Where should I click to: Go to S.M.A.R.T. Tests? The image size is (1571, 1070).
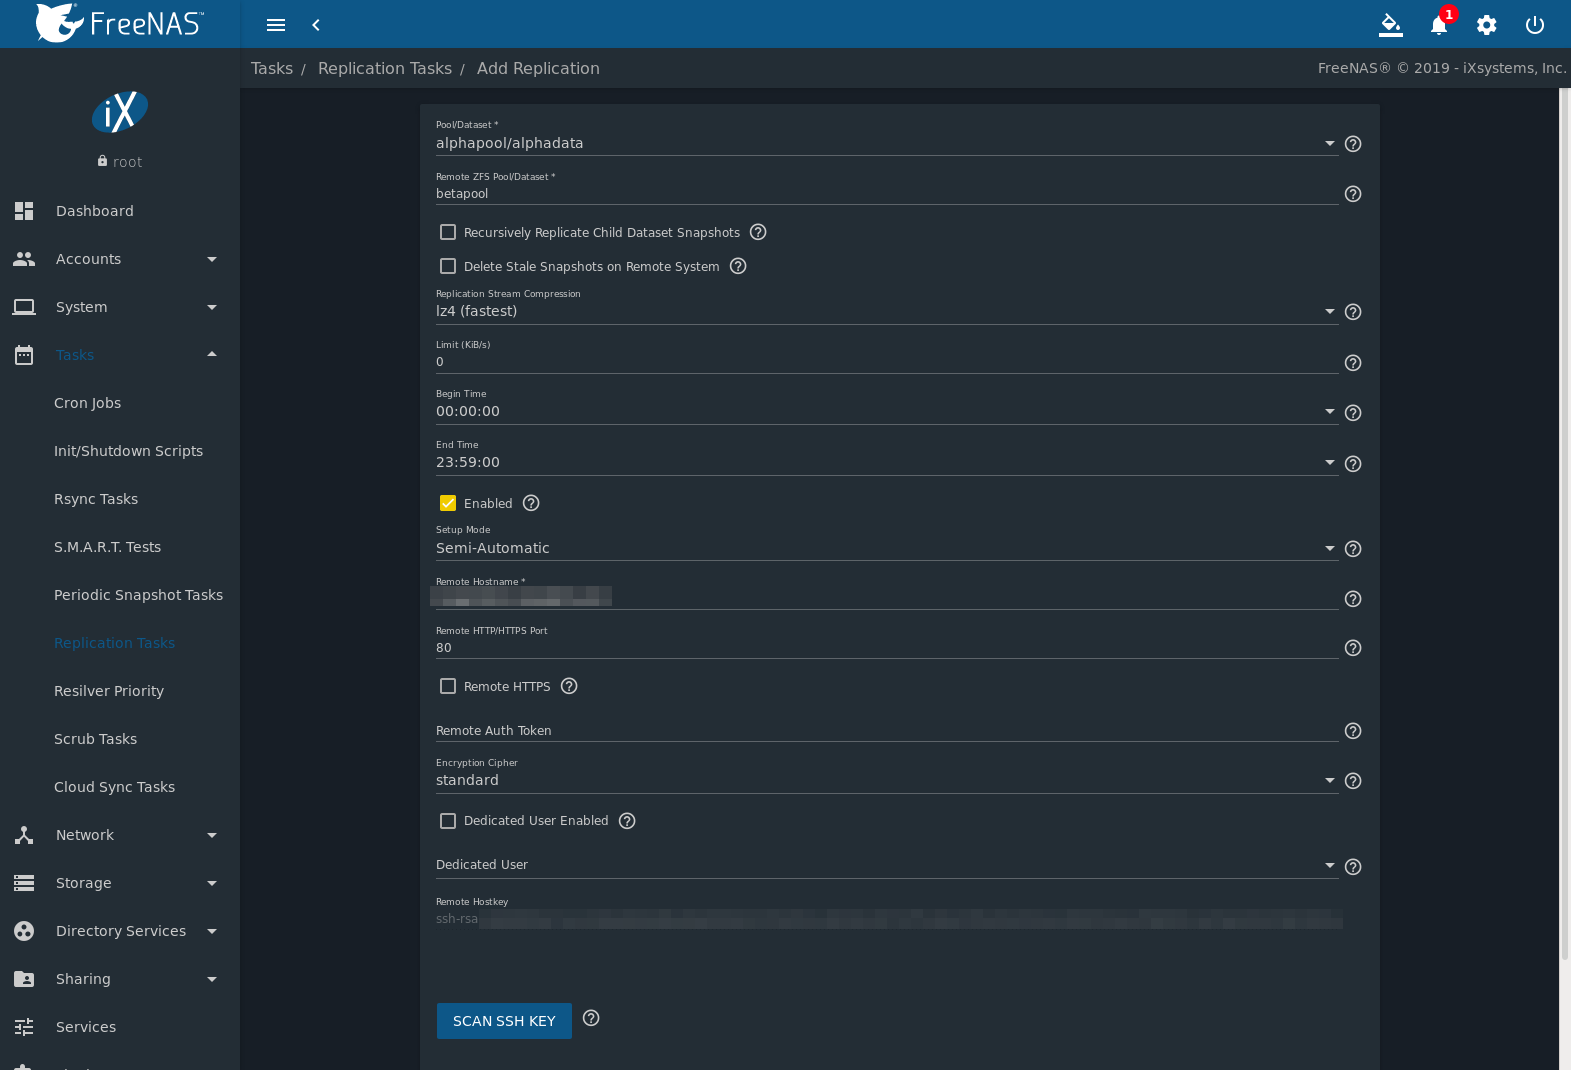(x=120, y=547)
